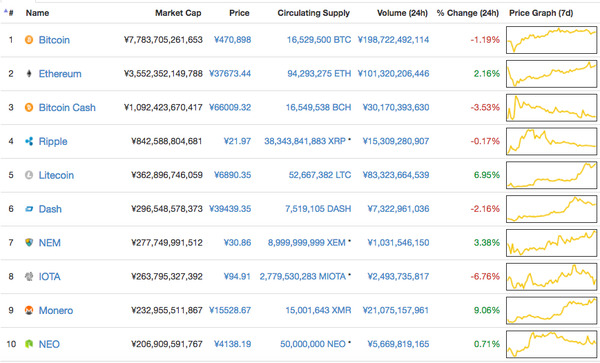600x363 pixels.
Task: Open the NEO name link
Action: [x=49, y=344]
